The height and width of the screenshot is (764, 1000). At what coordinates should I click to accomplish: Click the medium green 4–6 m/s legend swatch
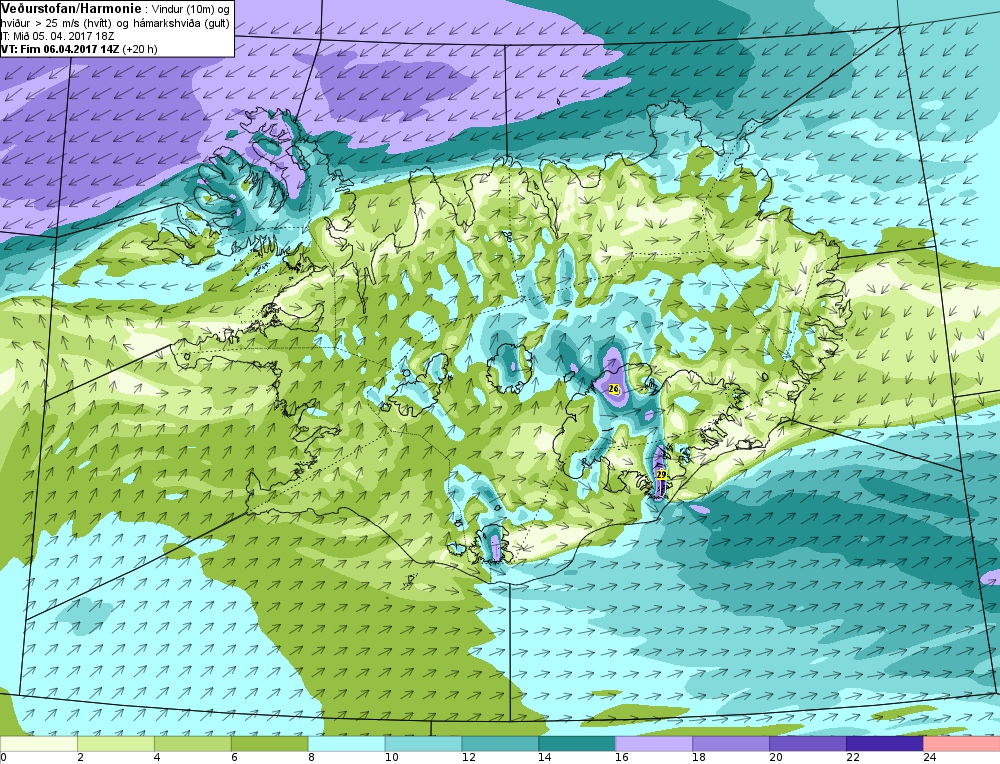click(x=193, y=744)
